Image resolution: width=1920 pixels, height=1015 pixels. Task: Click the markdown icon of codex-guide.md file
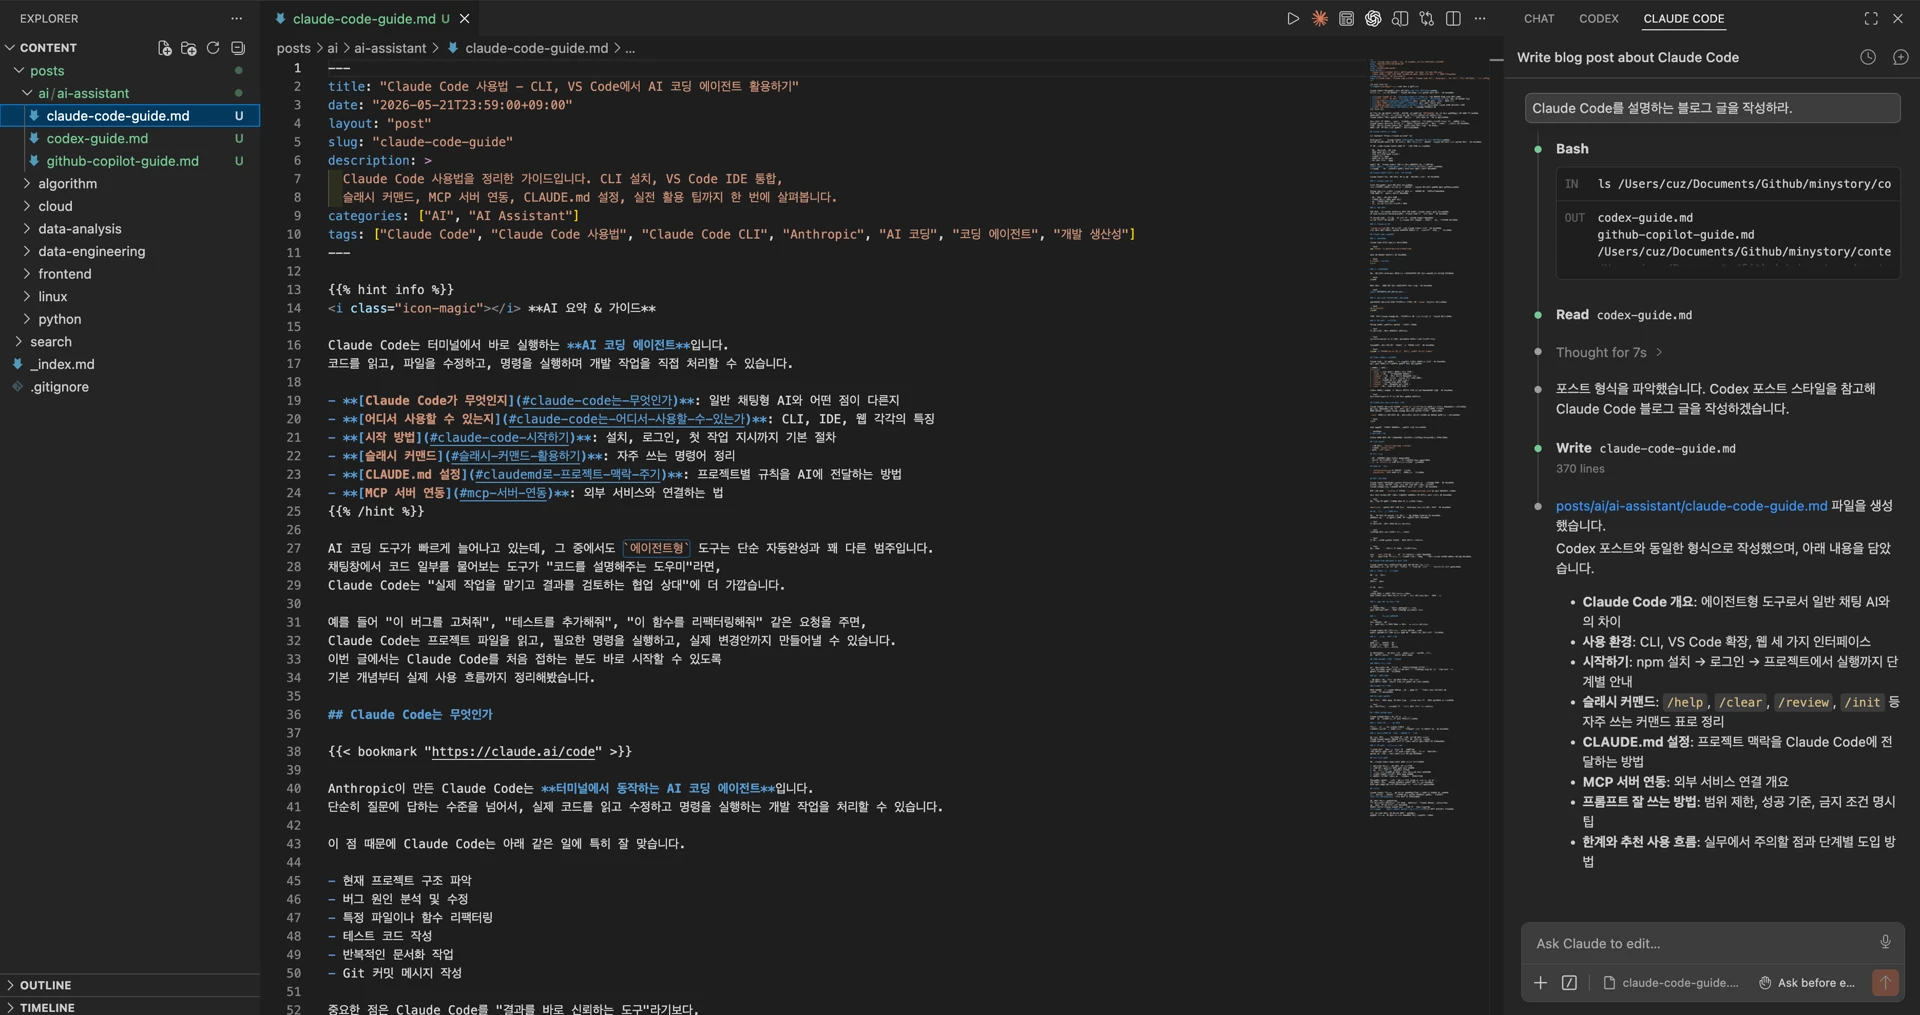34,138
